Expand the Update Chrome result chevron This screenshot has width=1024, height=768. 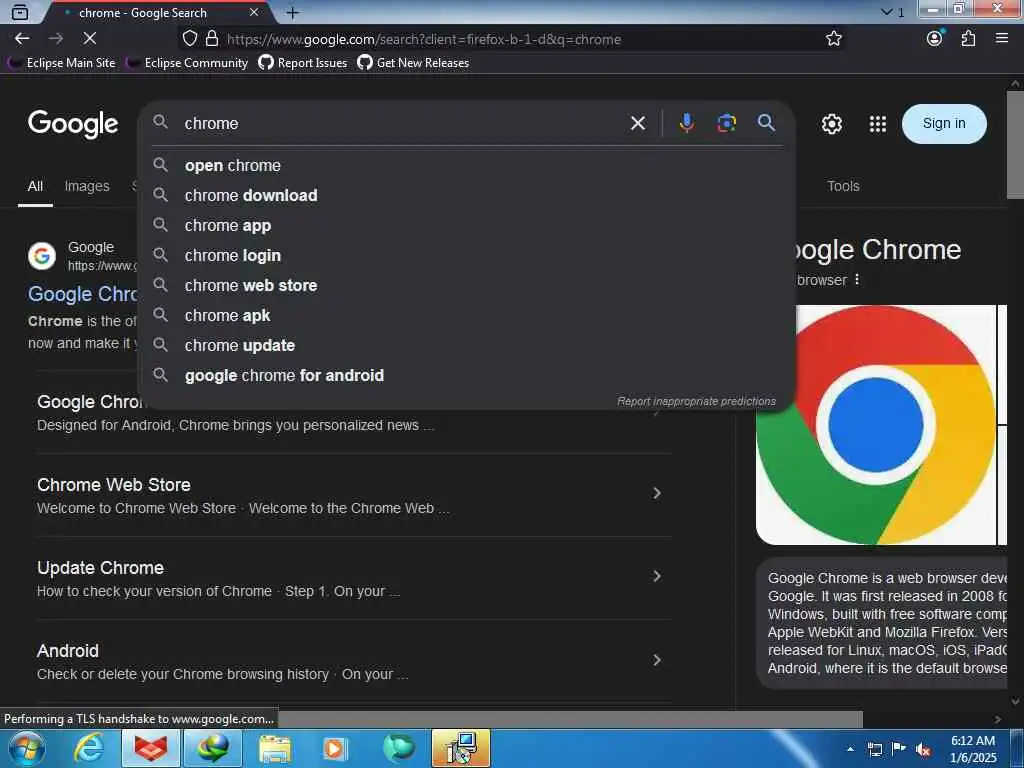pyautogui.click(x=657, y=576)
